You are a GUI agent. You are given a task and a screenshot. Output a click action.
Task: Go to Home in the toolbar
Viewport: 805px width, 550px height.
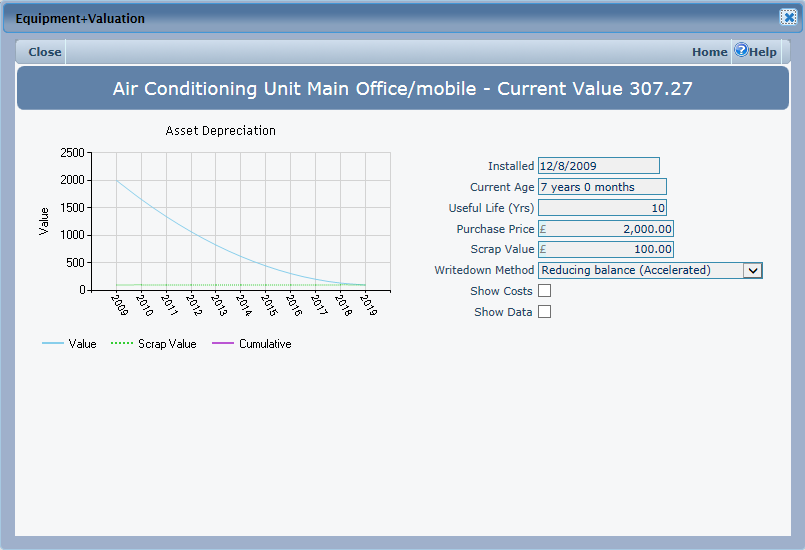[709, 52]
